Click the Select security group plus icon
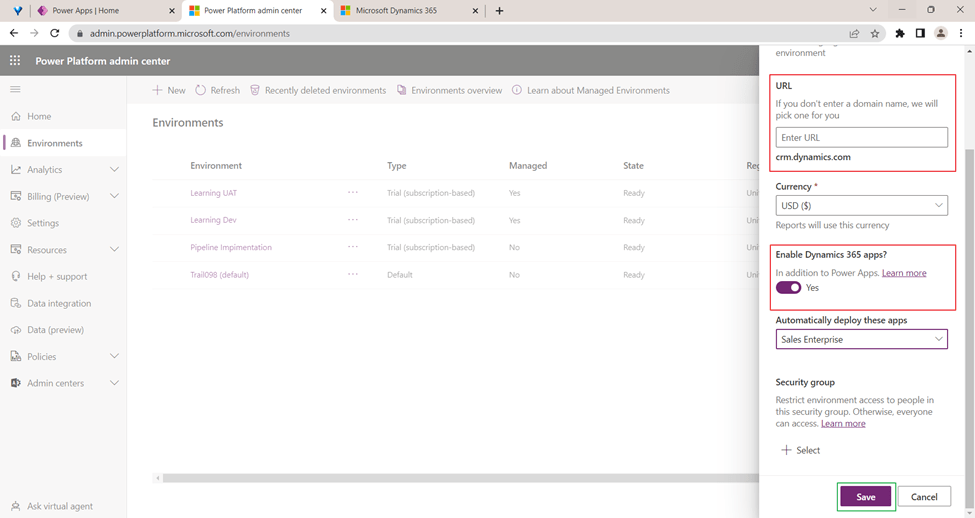Viewport: 975px width, 518px height. click(x=786, y=450)
